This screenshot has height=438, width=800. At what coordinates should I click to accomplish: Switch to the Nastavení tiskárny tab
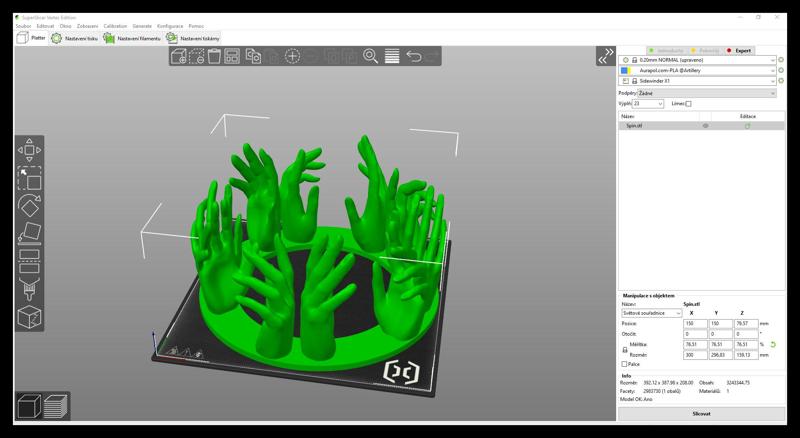click(x=193, y=38)
